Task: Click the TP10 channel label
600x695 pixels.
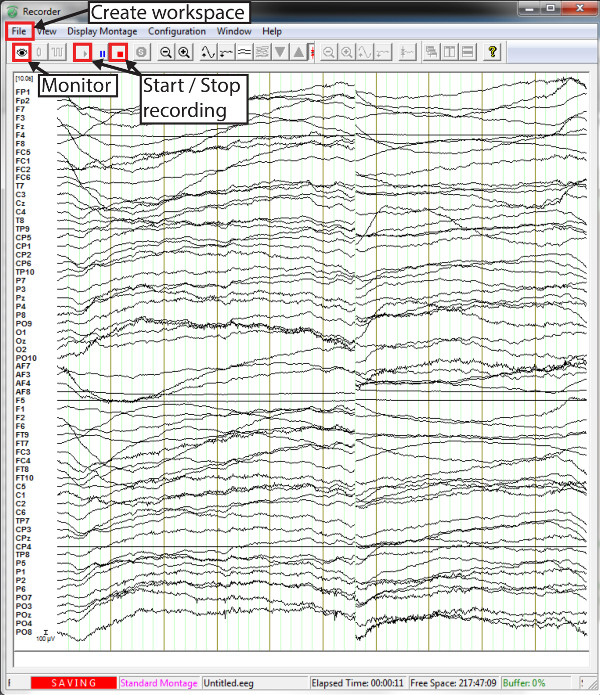Action: point(25,272)
